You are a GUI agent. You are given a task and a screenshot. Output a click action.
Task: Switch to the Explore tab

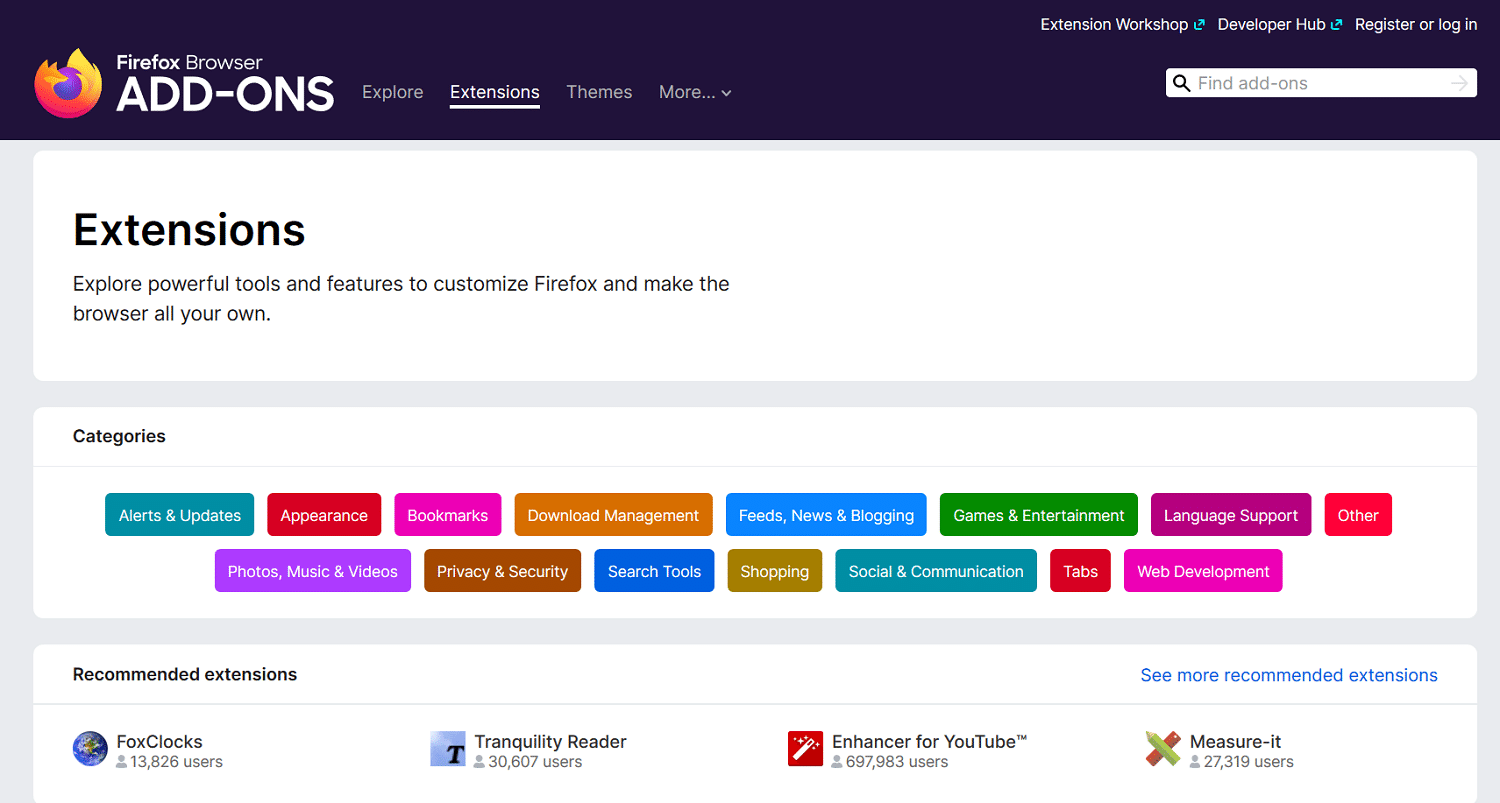[x=392, y=92]
